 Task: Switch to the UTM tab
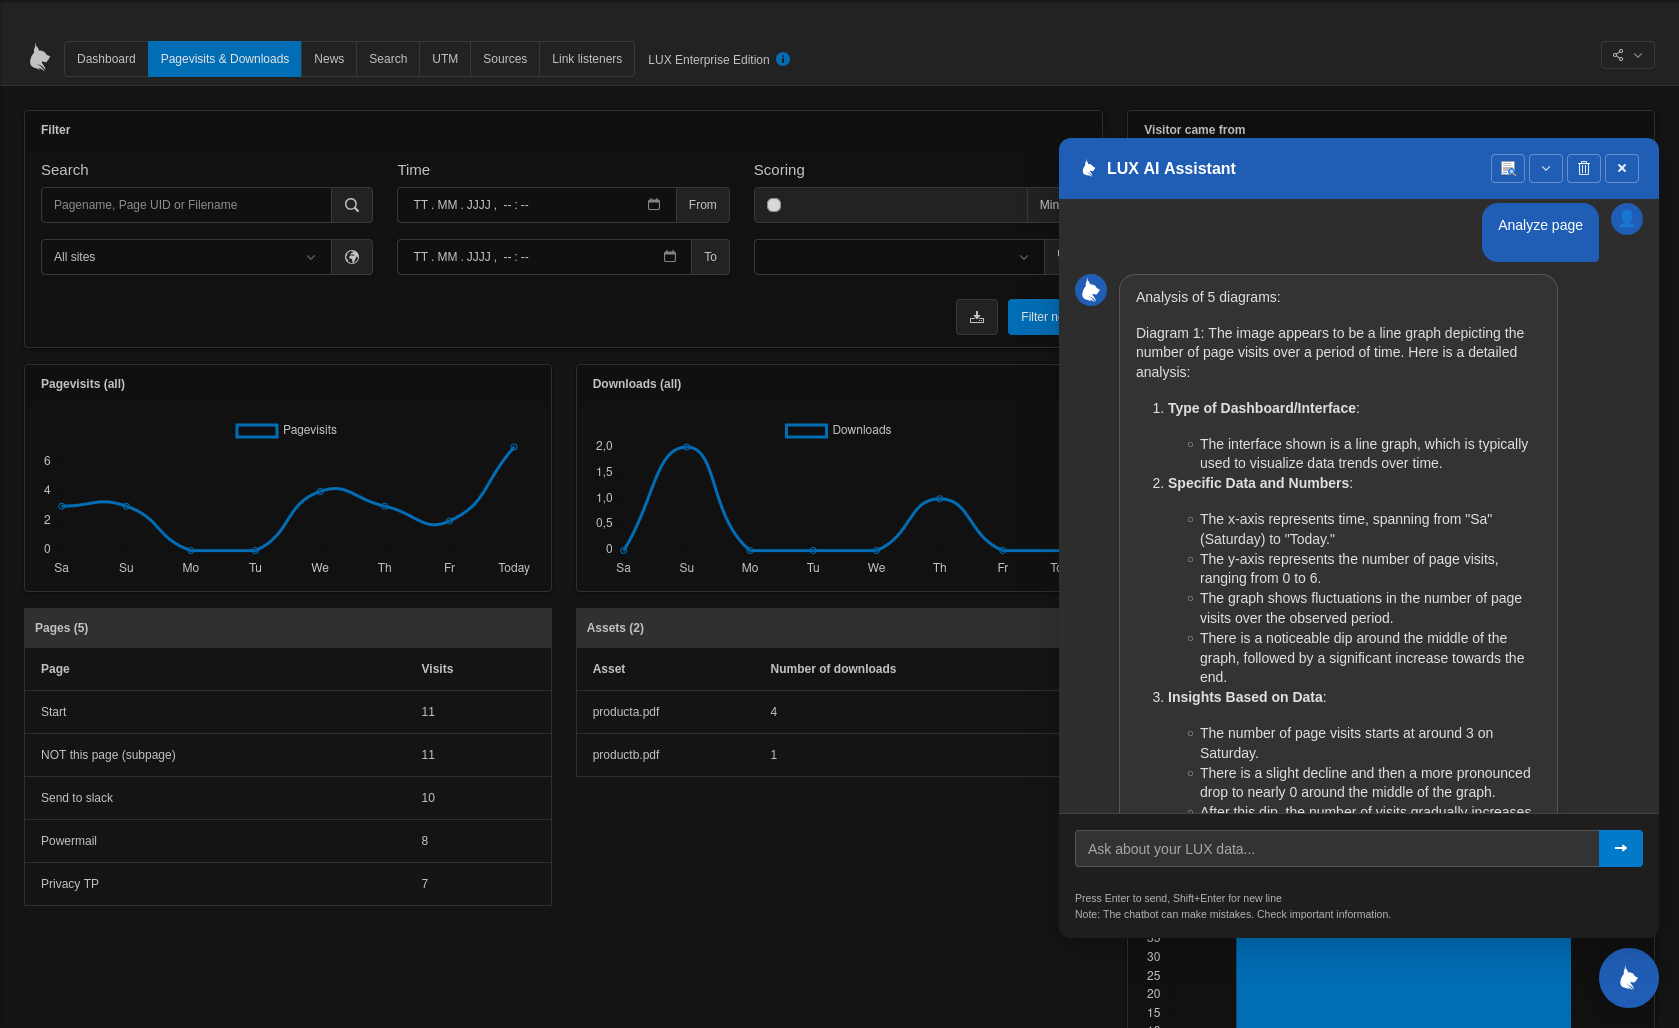tap(445, 59)
